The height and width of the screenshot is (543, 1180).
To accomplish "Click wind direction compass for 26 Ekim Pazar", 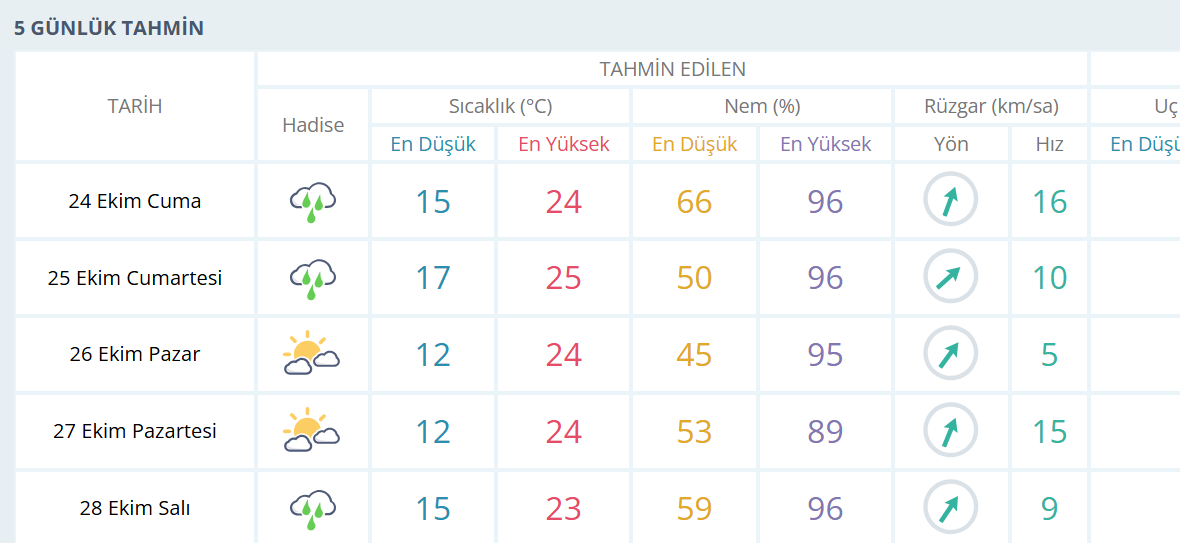I will tap(950, 354).
